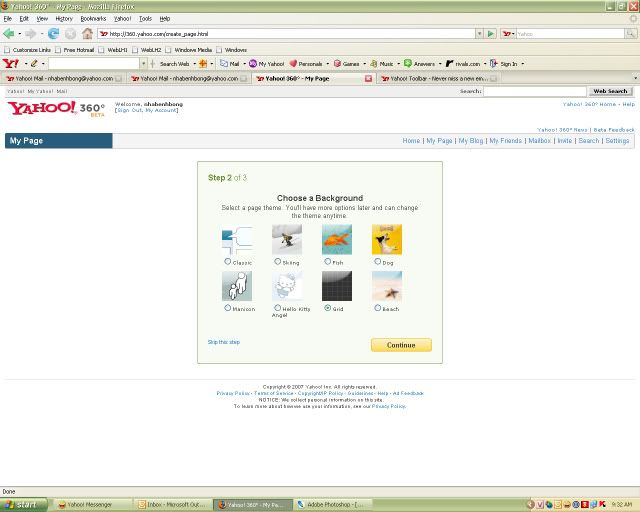This screenshot has height=512, width=640.
Task: Open the My Friends navigation link
Action: tap(505, 141)
